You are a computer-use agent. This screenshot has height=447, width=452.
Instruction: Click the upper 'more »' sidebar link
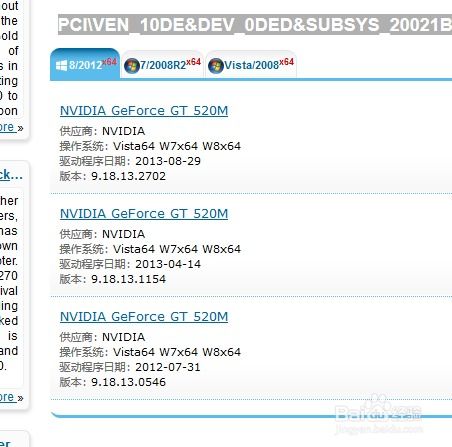pyautogui.click(x=11, y=127)
